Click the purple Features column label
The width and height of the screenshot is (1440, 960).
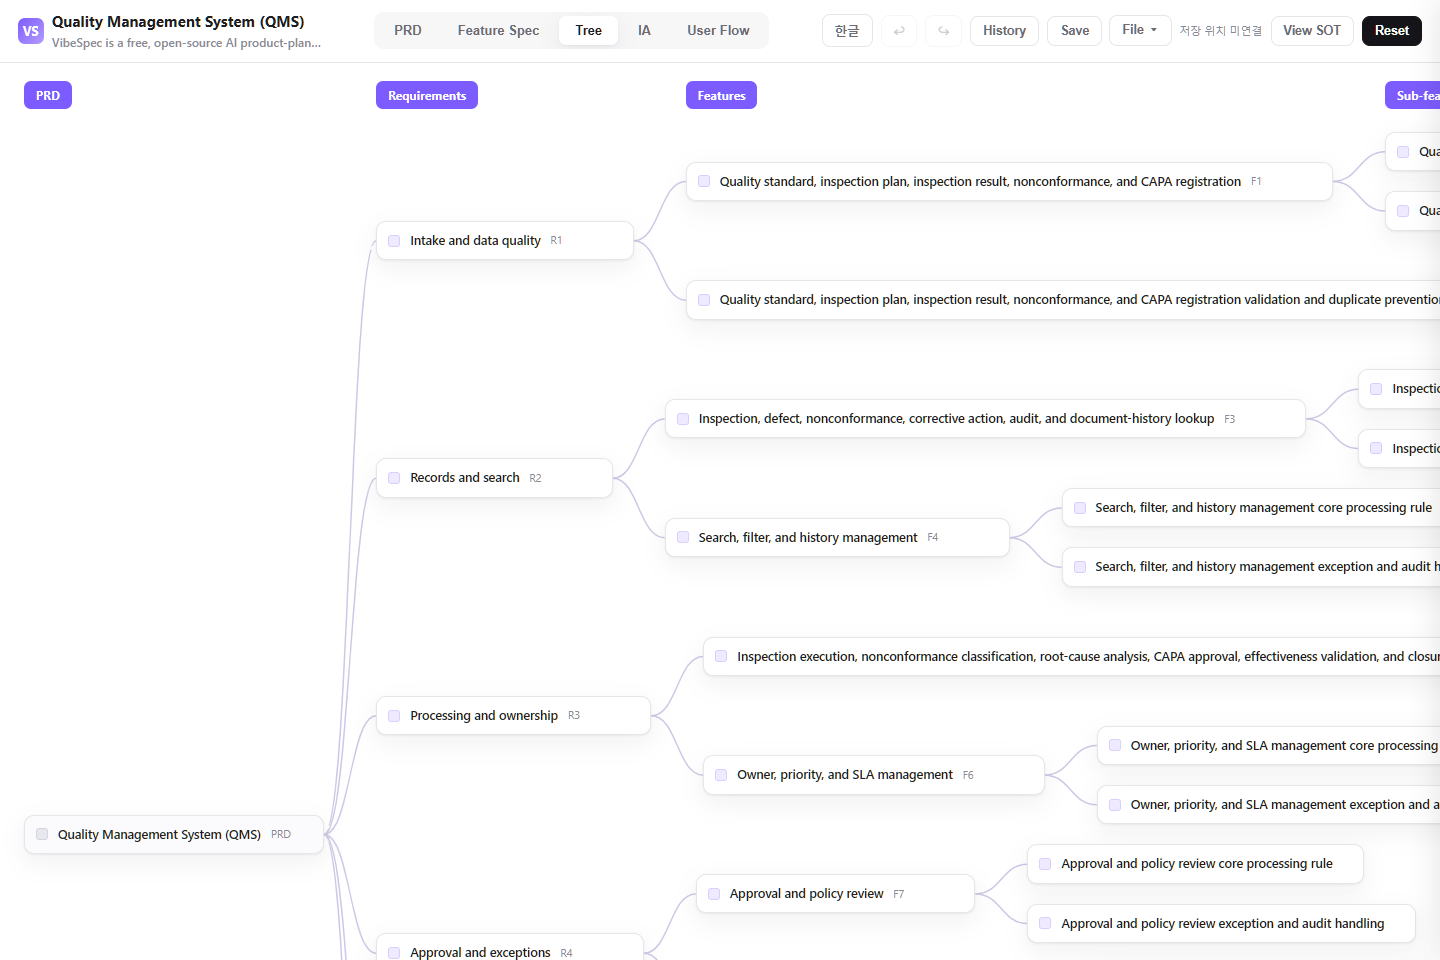pos(721,95)
